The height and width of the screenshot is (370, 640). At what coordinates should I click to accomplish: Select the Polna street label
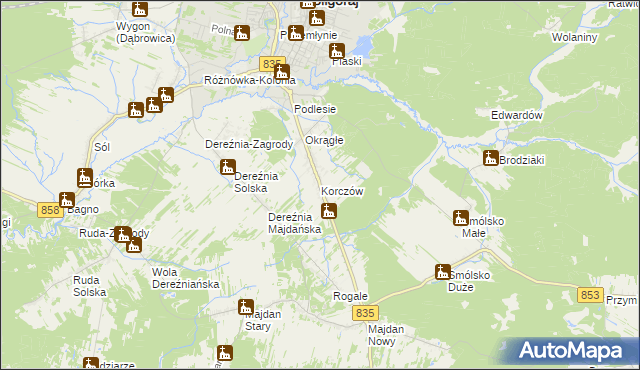click(x=223, y=30)
